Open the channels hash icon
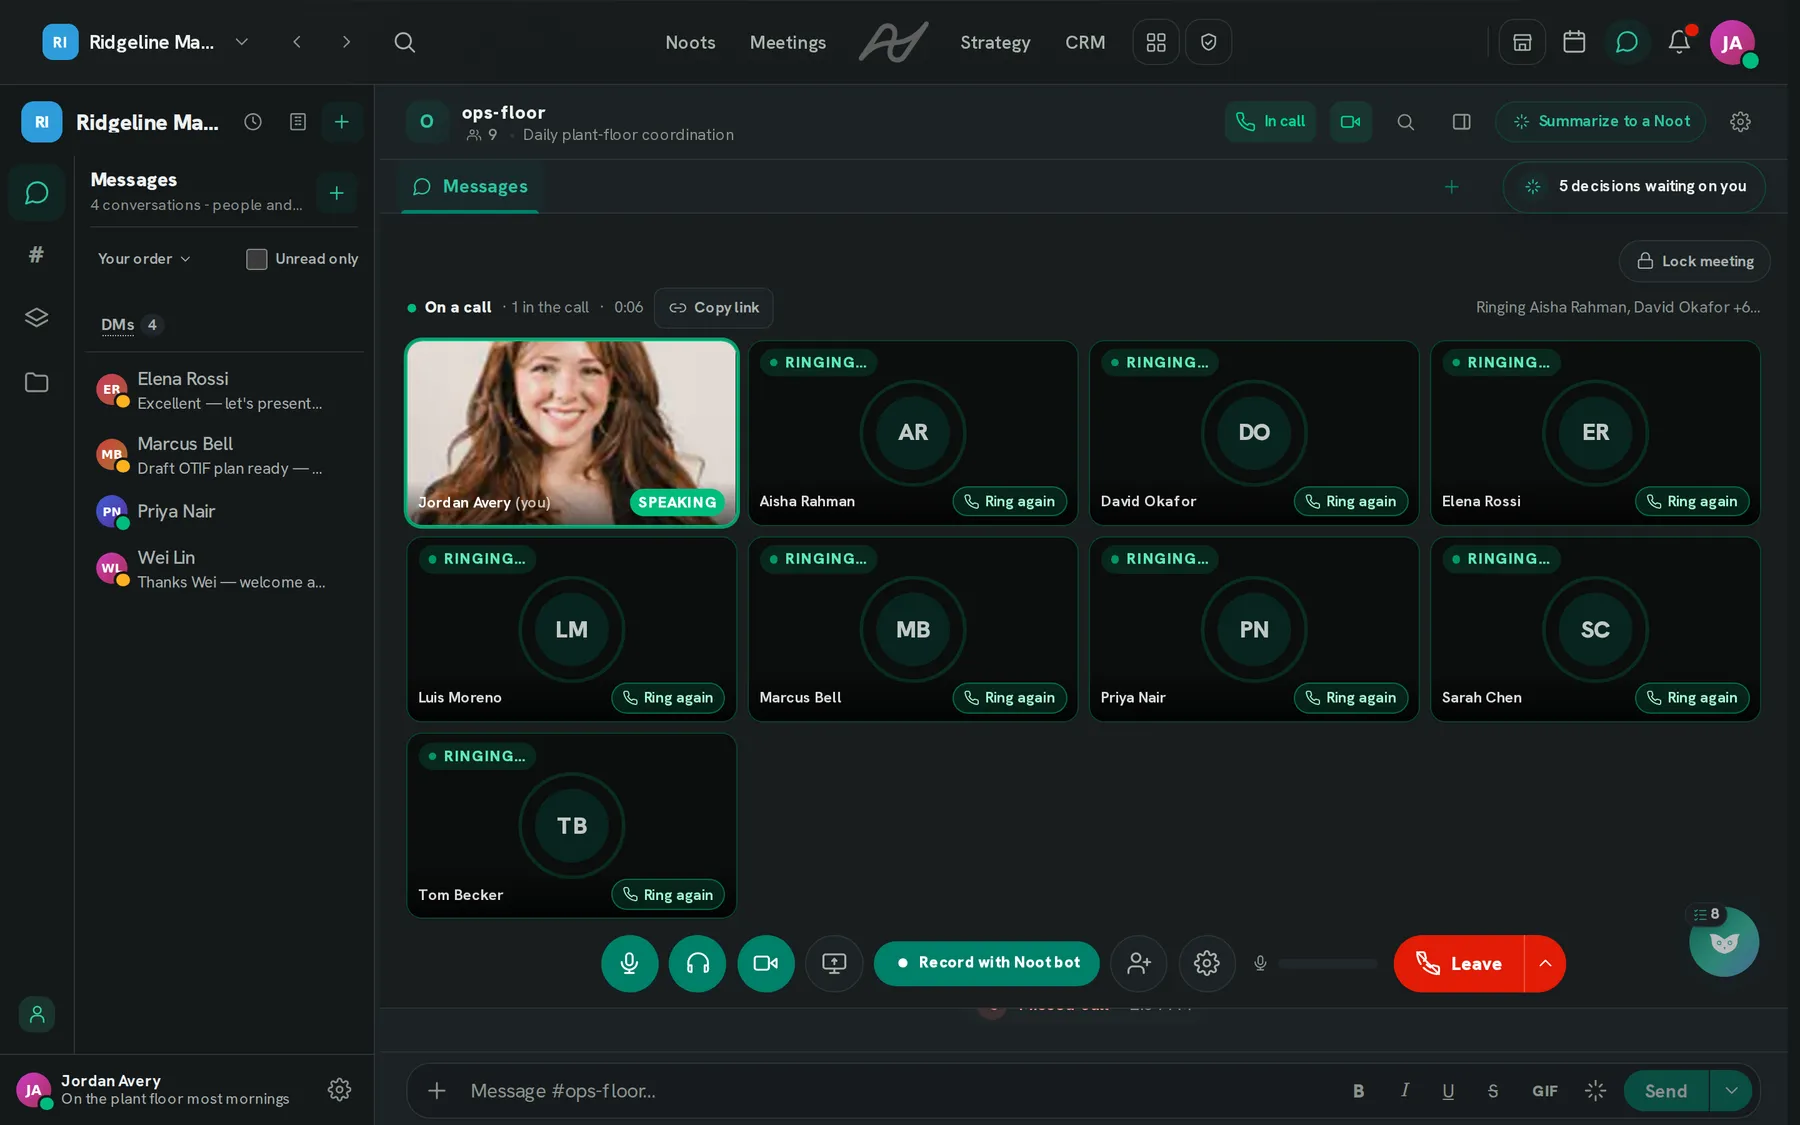 (x=36, y=255)
